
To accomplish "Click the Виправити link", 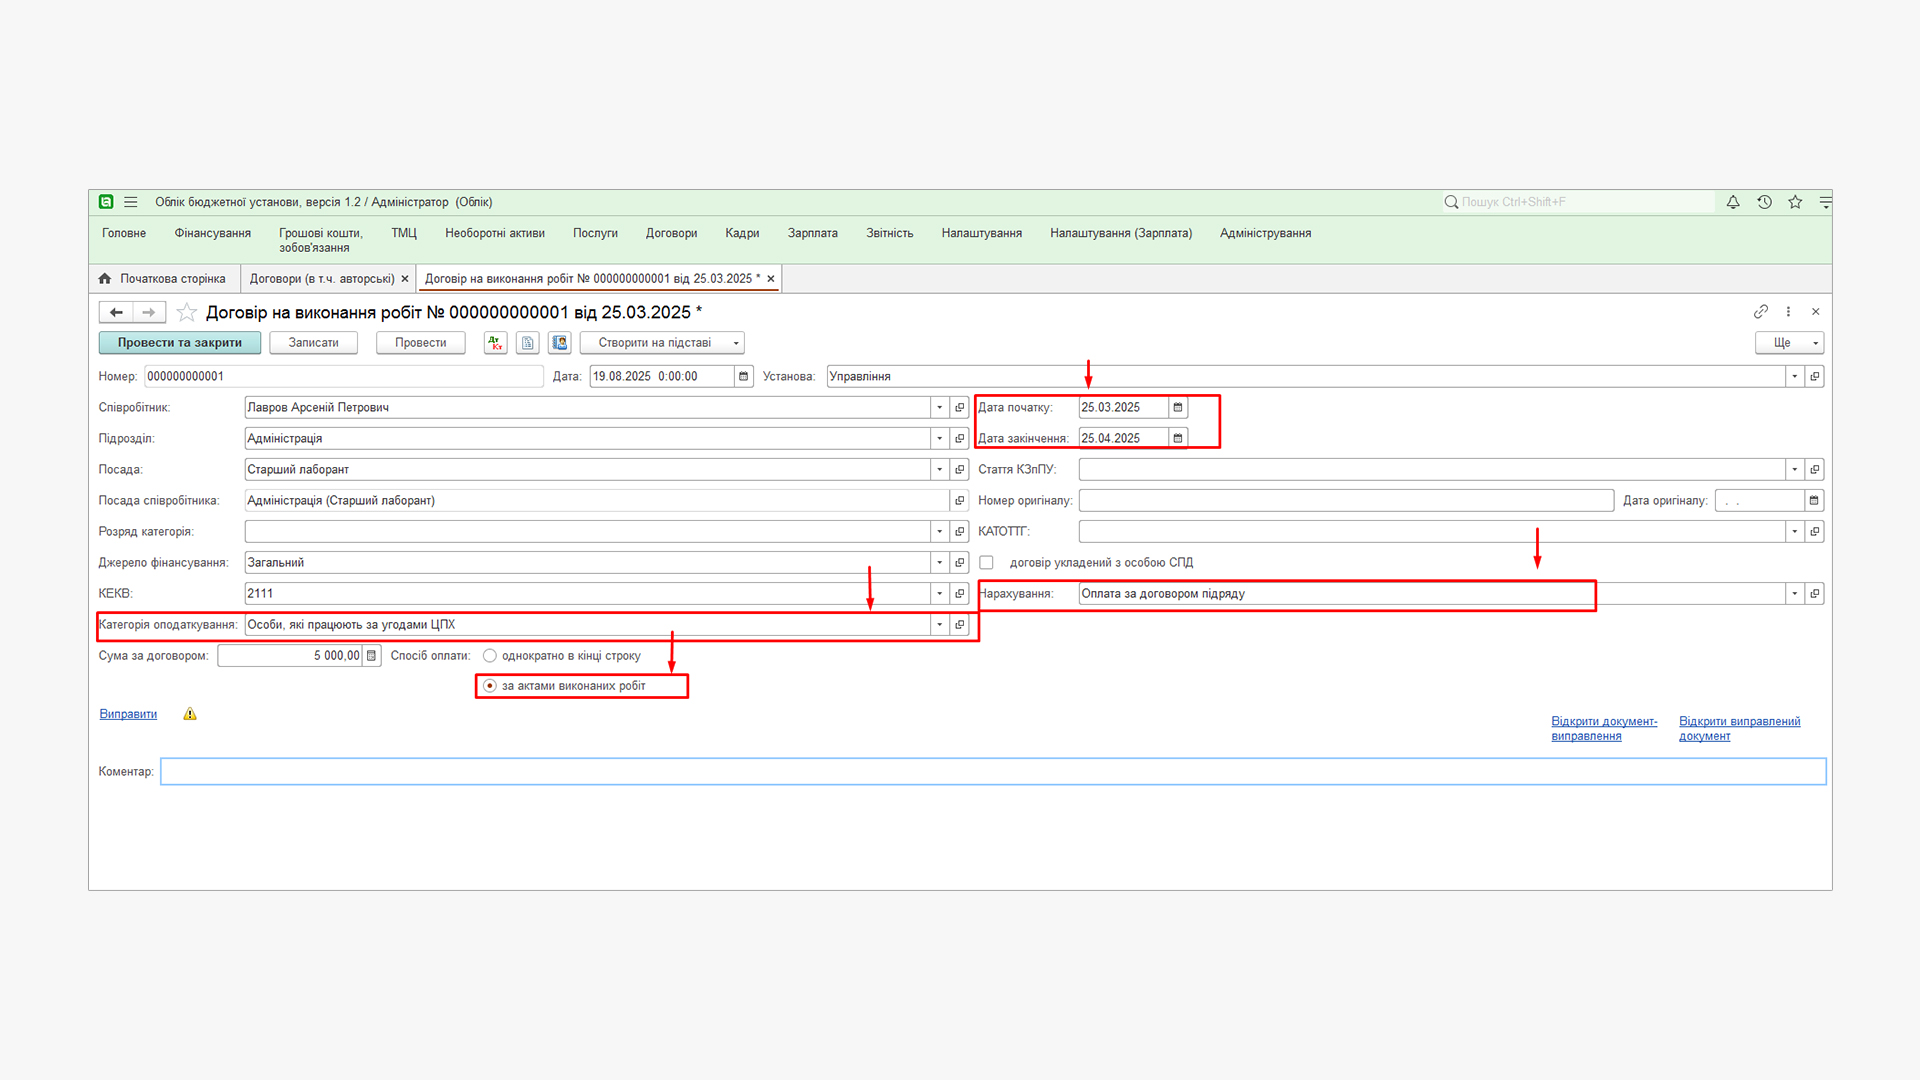I will point(128,714).
